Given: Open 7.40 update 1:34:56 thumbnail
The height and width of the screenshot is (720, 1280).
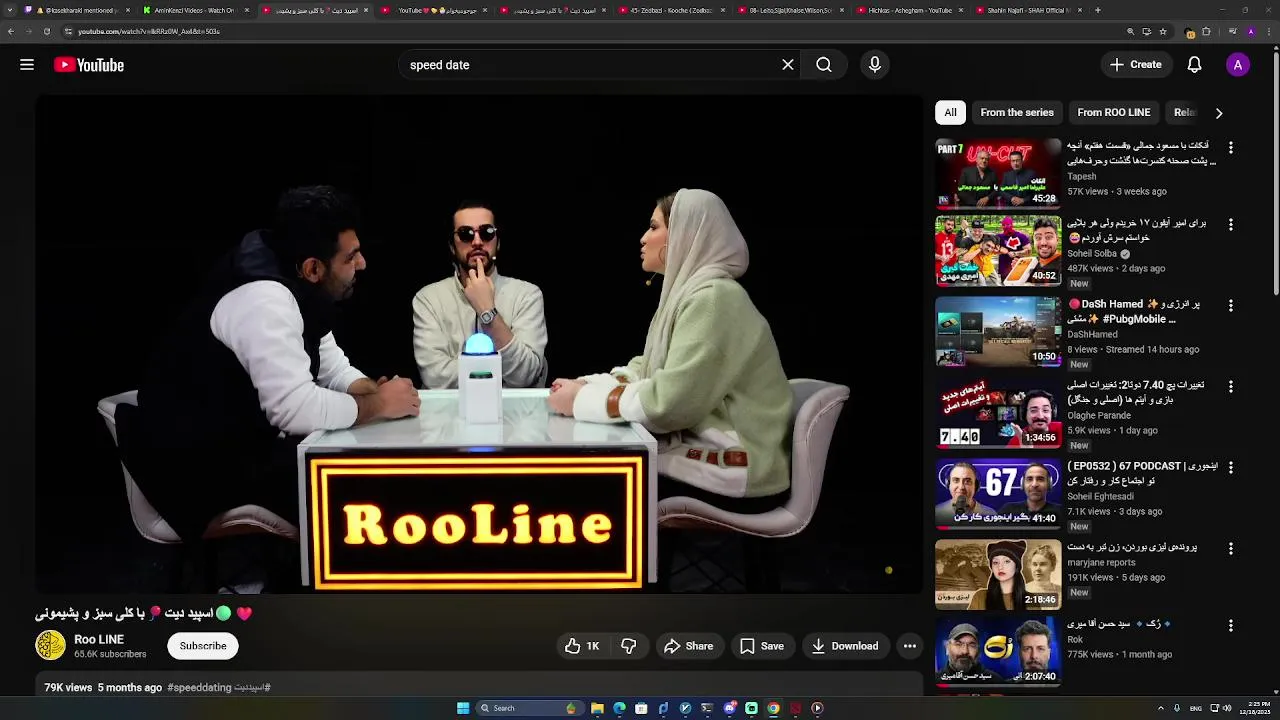Looking at the screenshot, I should point(998,413).
